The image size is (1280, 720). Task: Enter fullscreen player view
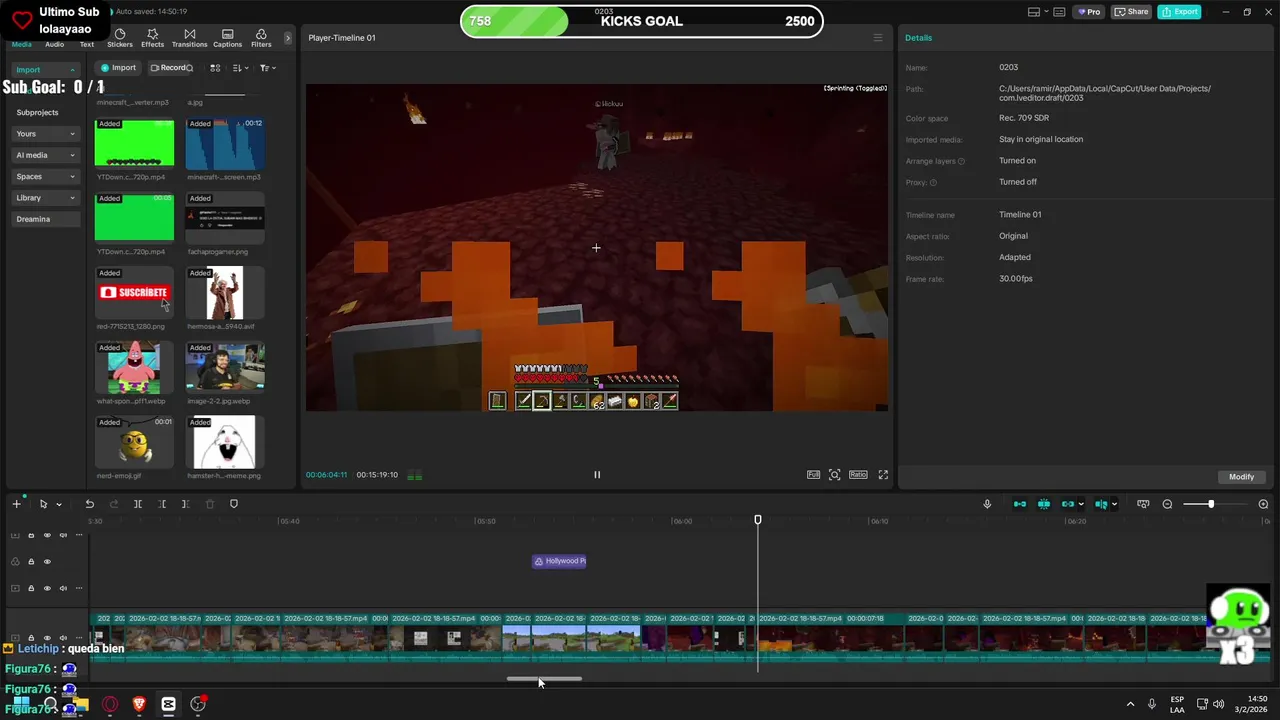click(883, 475)
